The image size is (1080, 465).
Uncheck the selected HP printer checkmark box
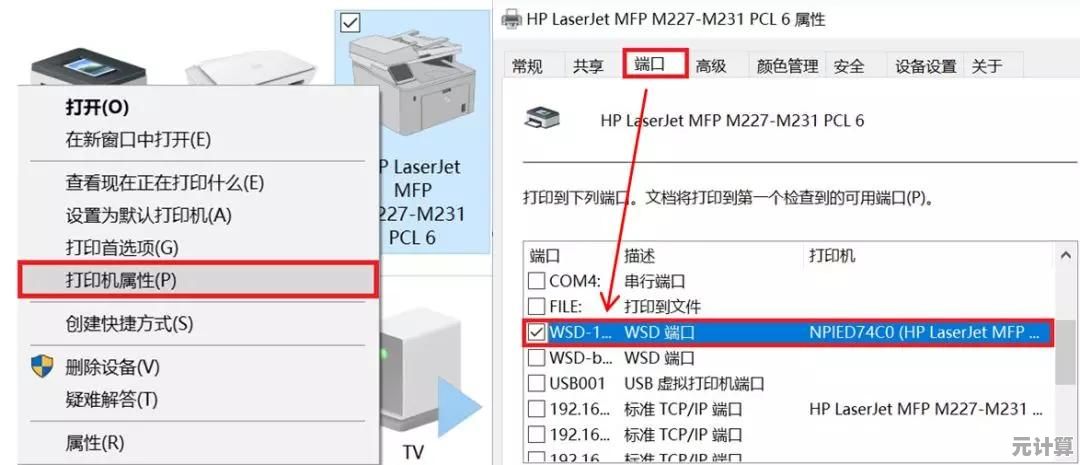click(x=351, y=23)
